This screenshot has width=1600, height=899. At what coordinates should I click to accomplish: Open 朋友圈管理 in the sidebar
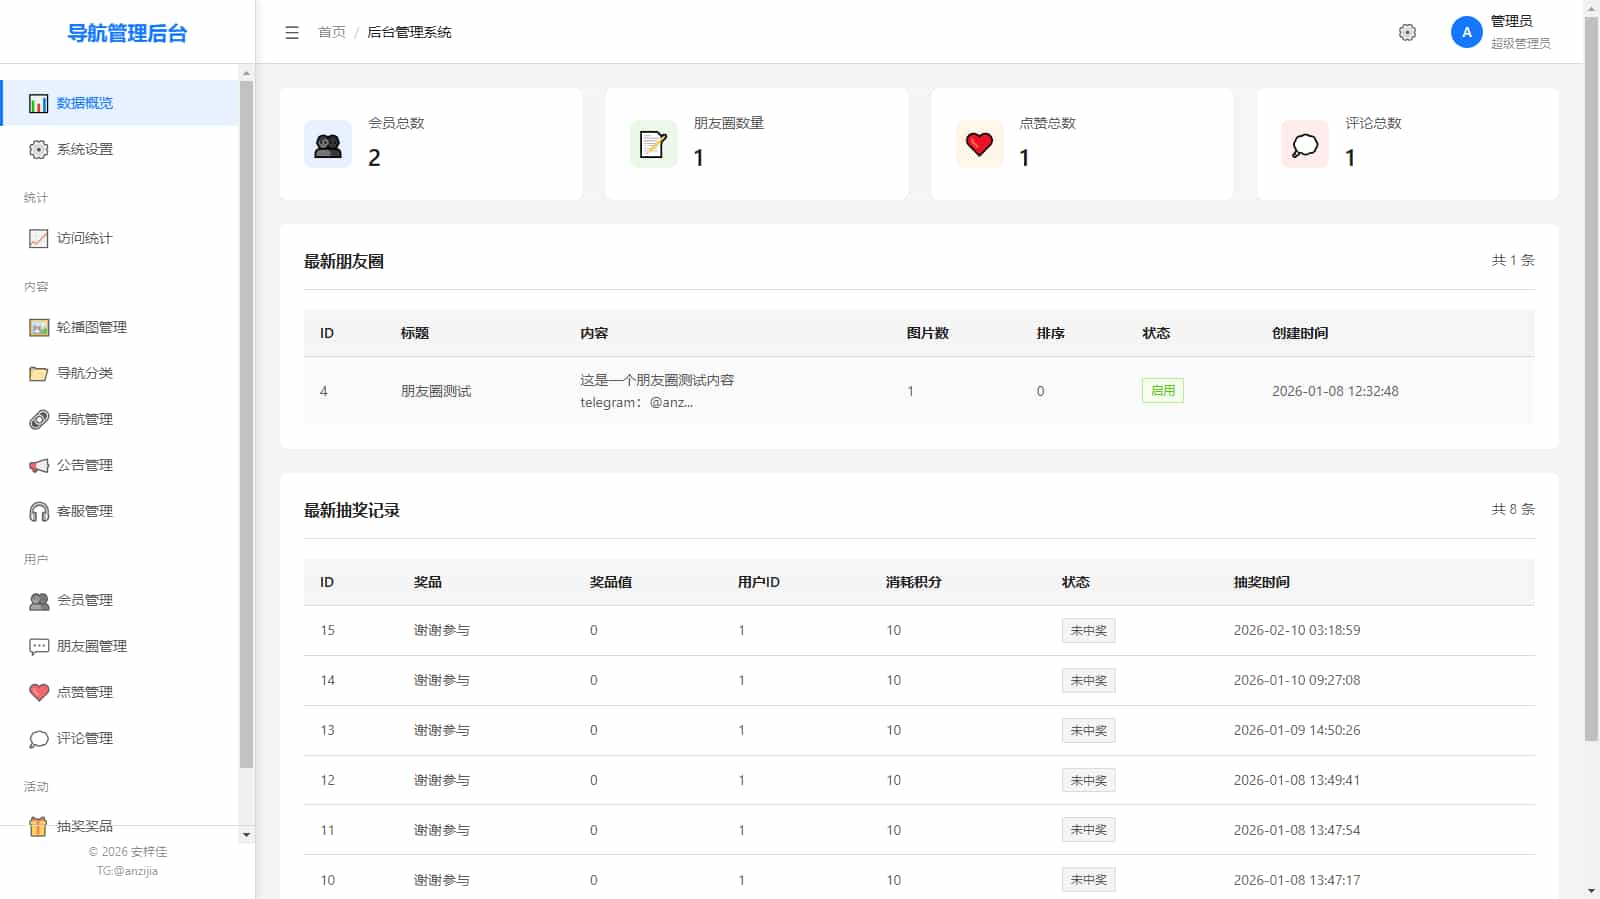pos(92,647)
